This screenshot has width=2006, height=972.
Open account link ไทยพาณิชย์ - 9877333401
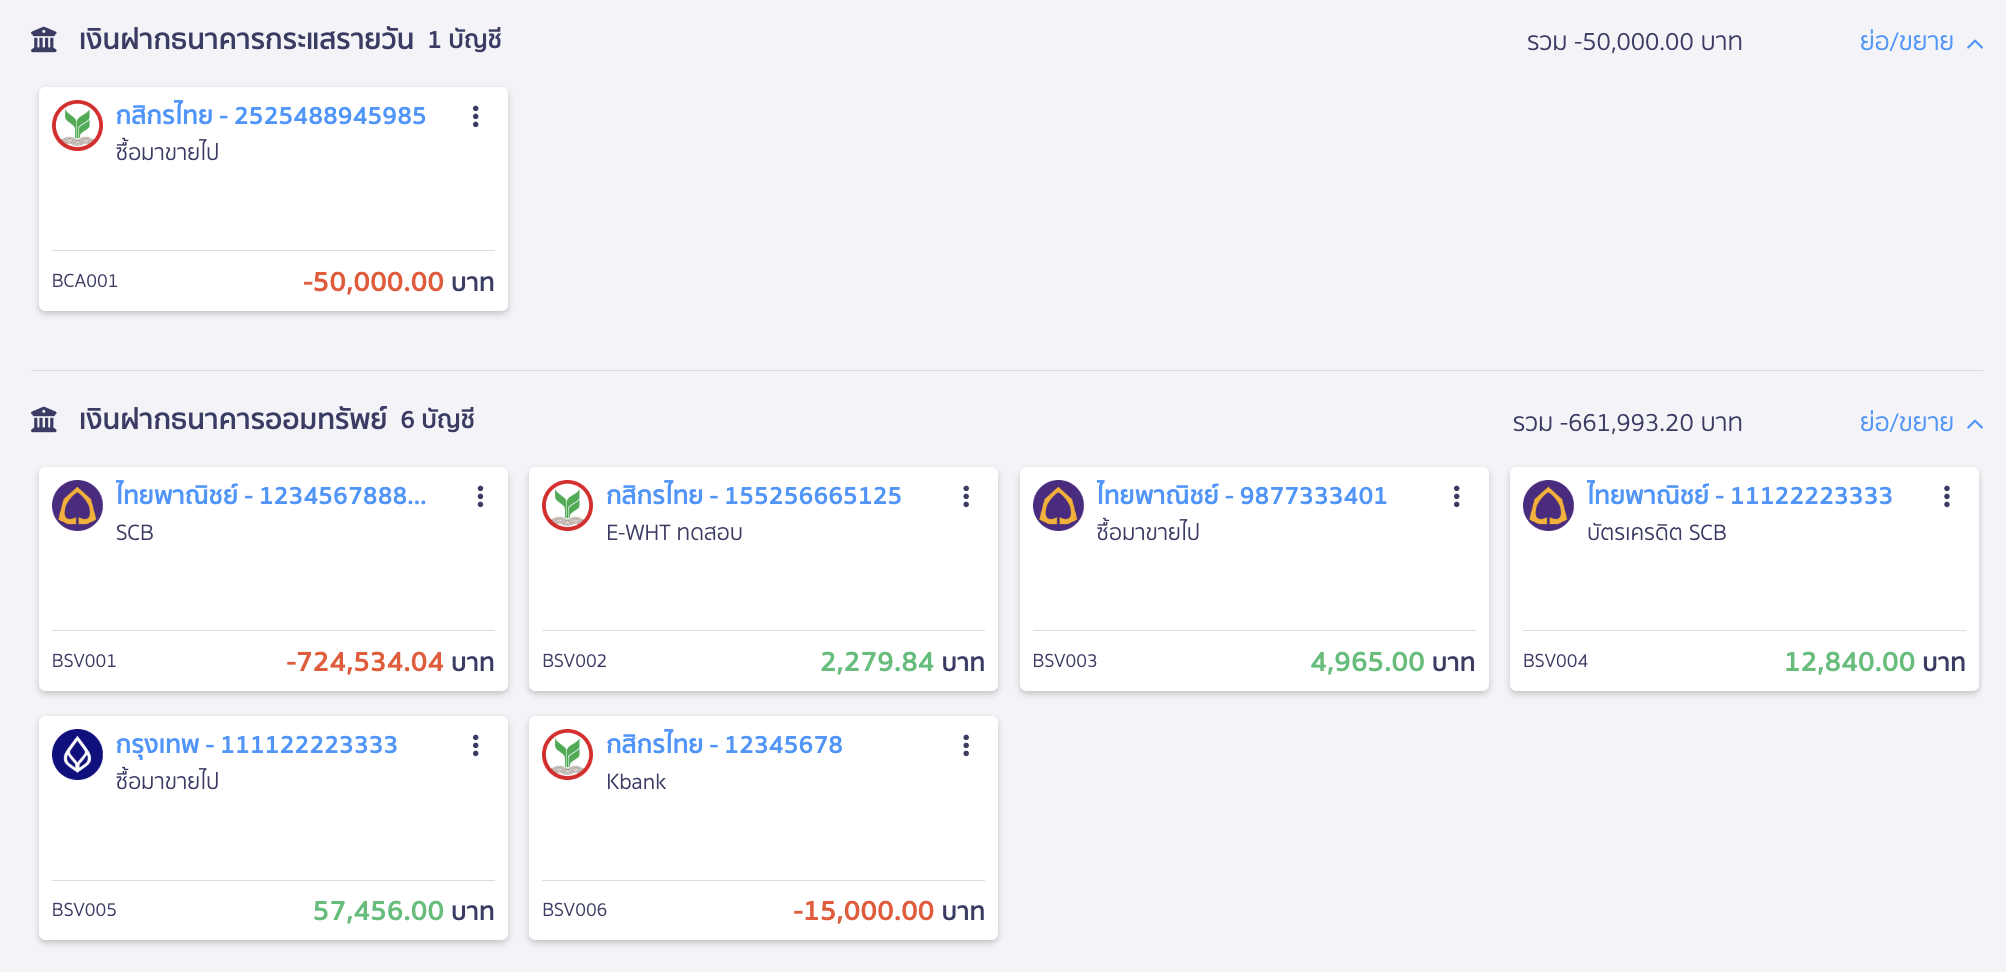point(1241,496)
